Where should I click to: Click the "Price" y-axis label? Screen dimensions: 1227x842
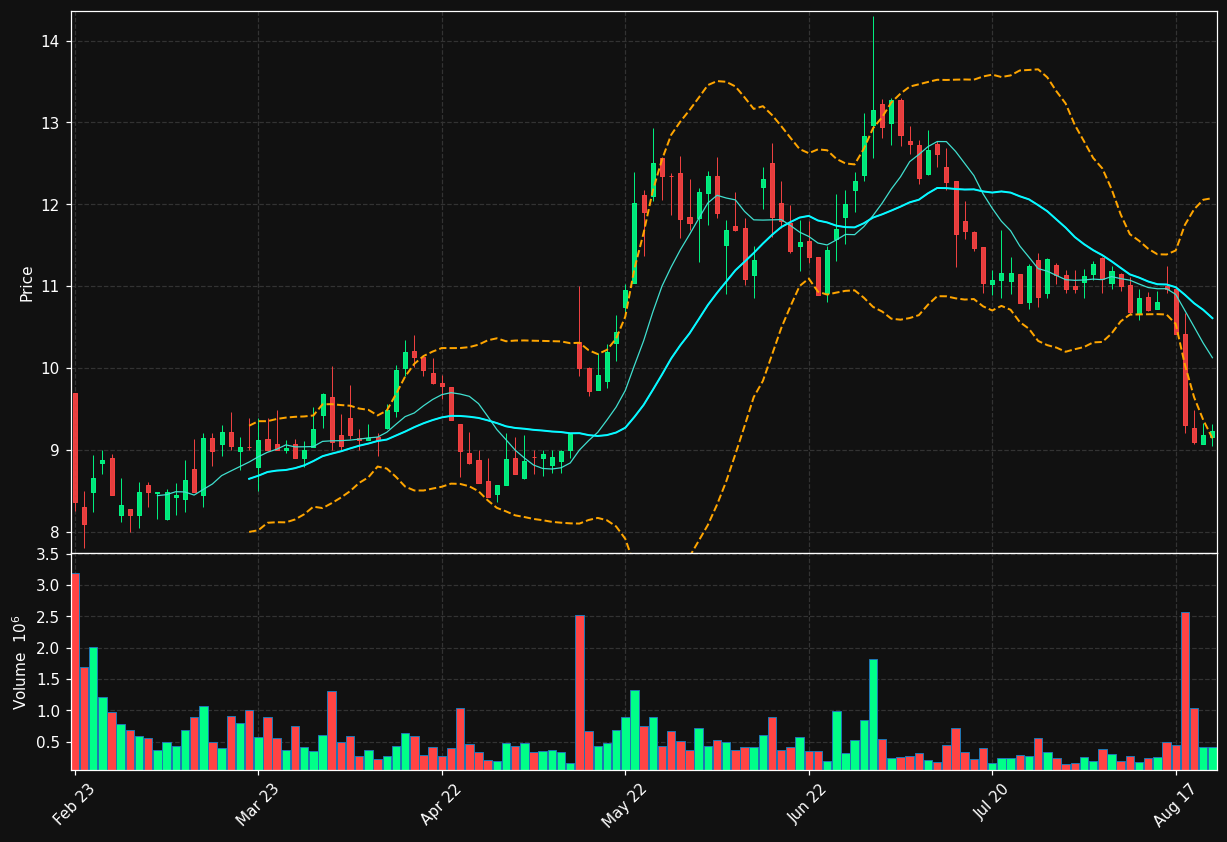(x=27, y=283)
